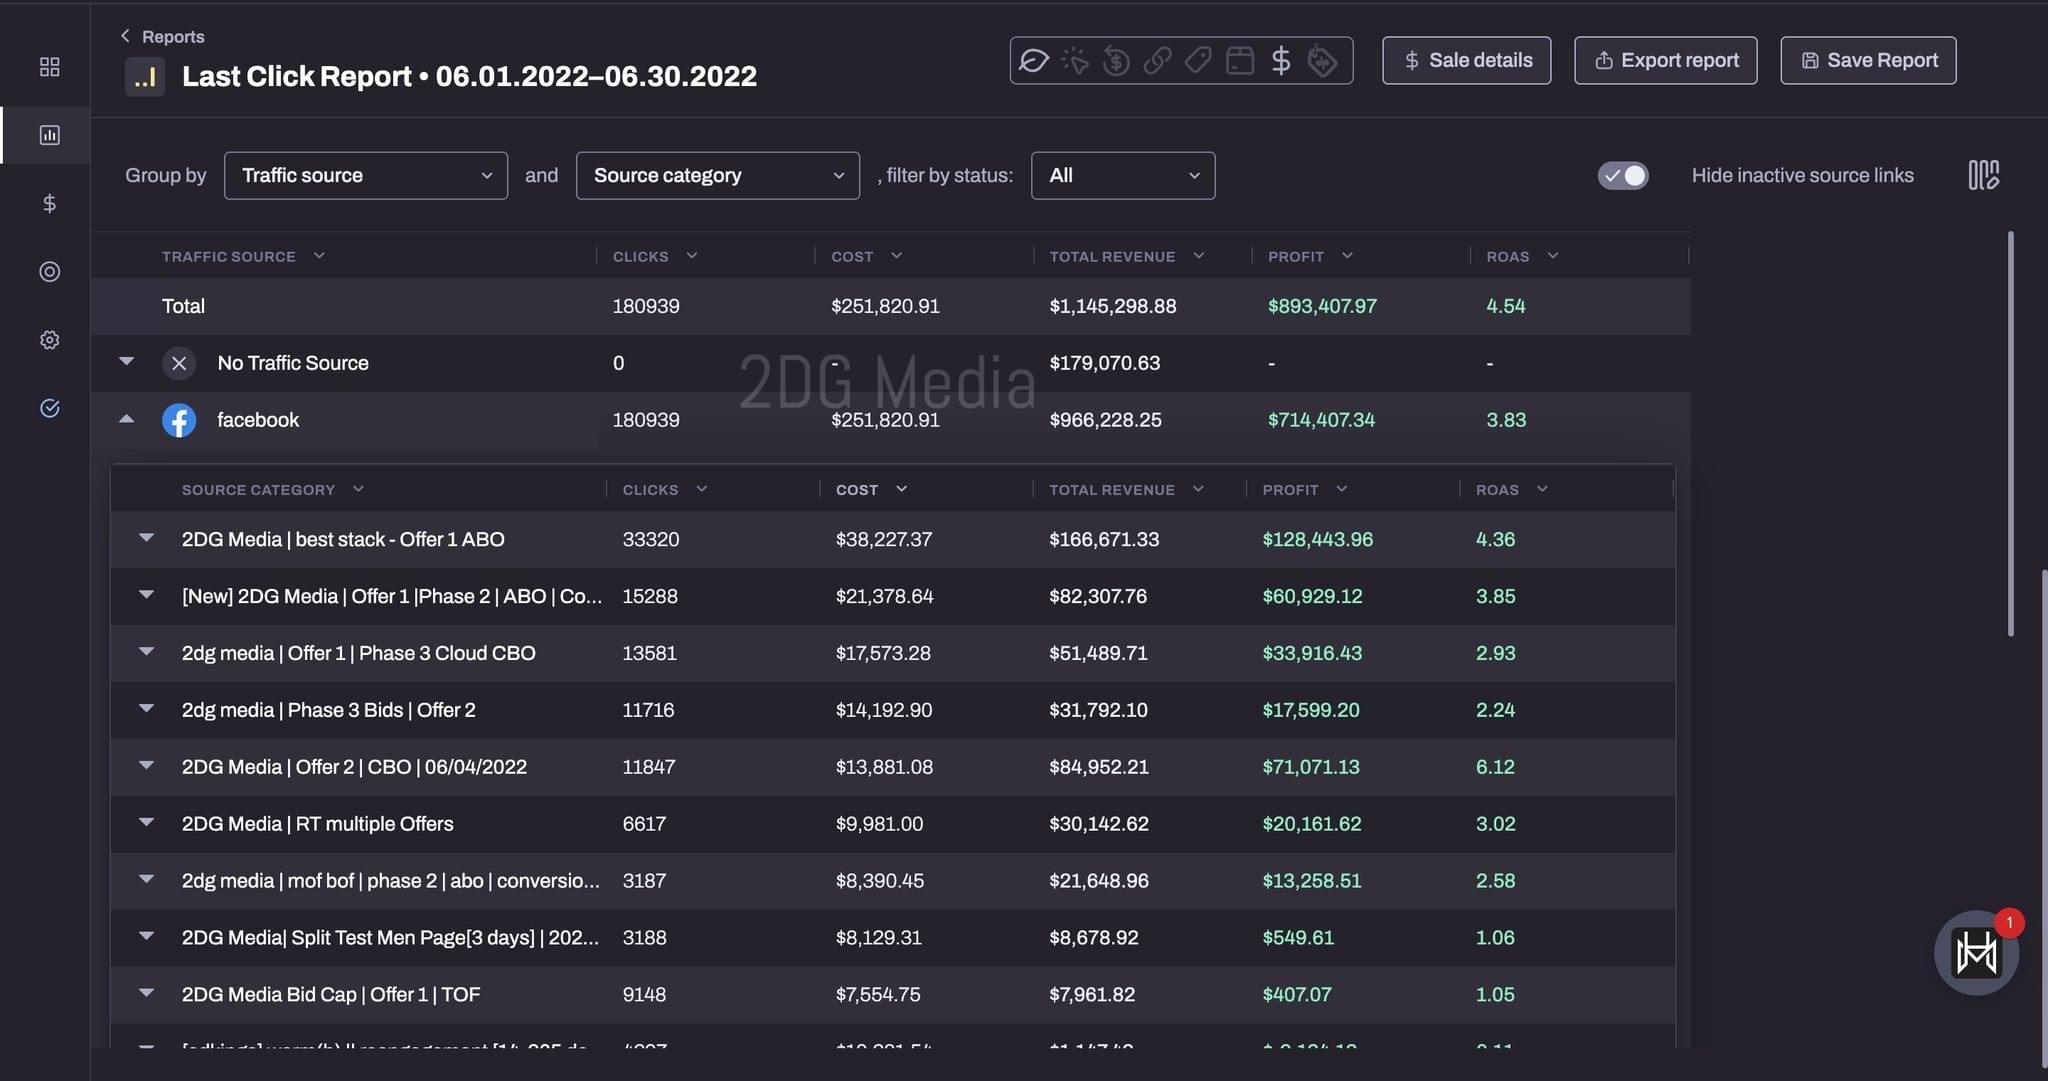Open the status filter dropdown set to All
The width and height of the screenshot is (2048, 1081).
(1123, 175)
